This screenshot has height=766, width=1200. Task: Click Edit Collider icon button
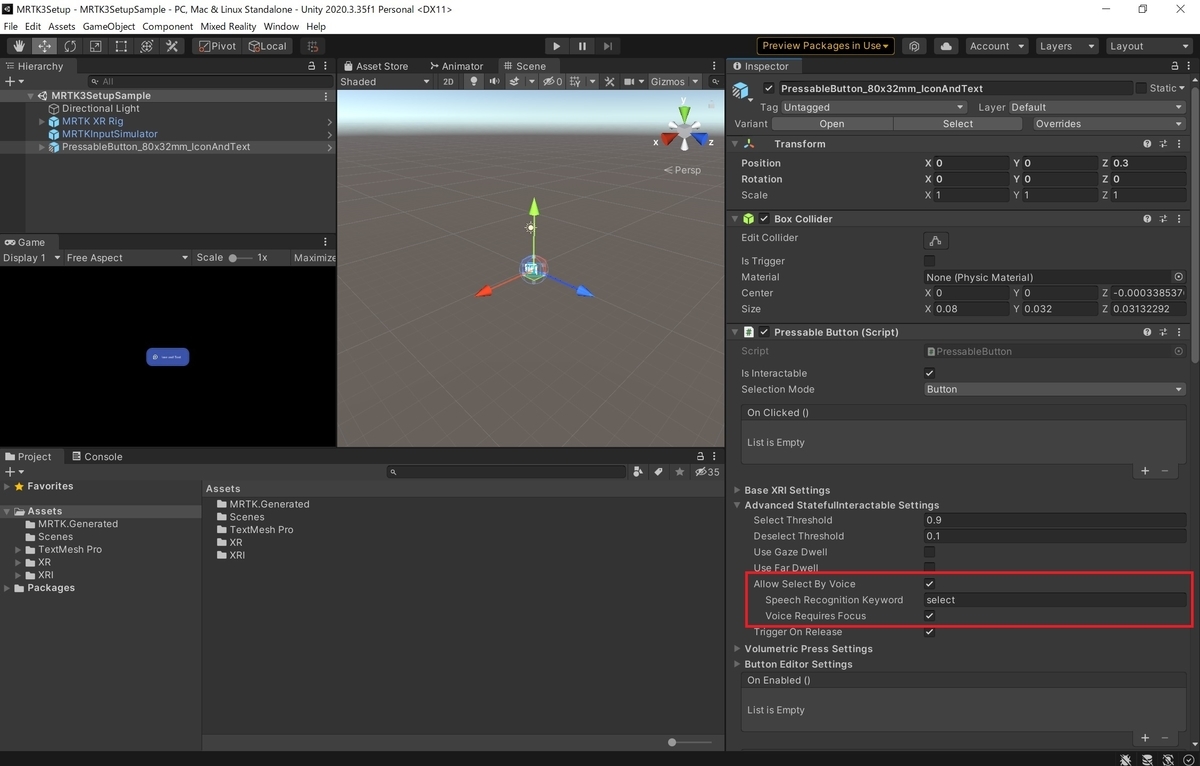click(x=936, y=240)
